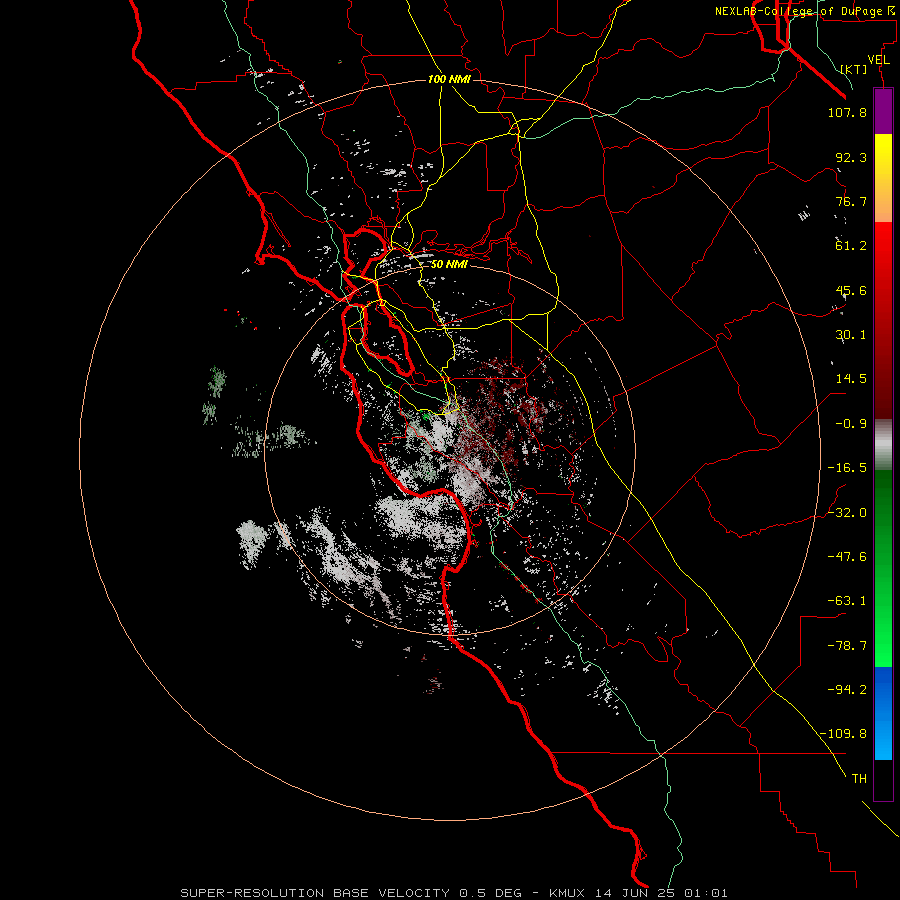Click the gray zero-velocity segment of color bar
This screenshot has width=900, height=900.
tap(883, 445)
